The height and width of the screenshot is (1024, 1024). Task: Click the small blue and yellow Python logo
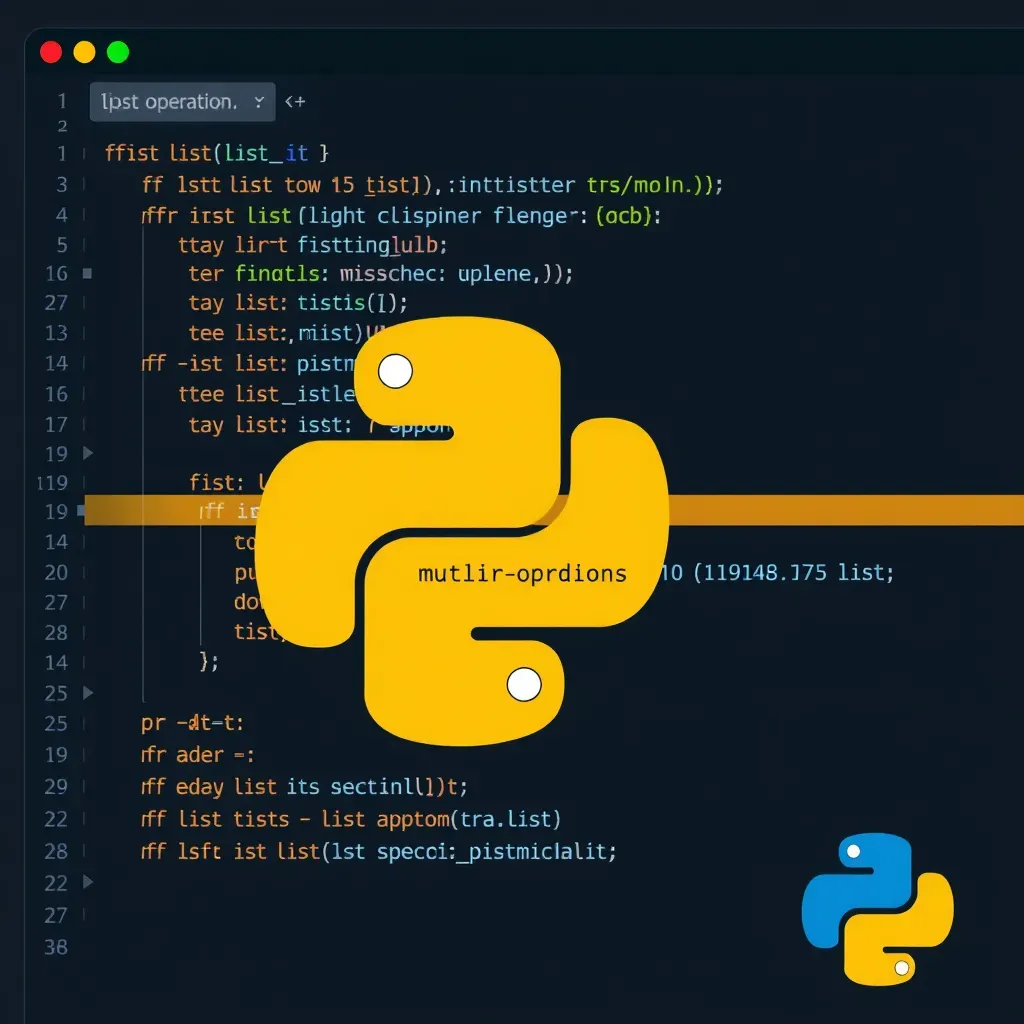(877, 908)
